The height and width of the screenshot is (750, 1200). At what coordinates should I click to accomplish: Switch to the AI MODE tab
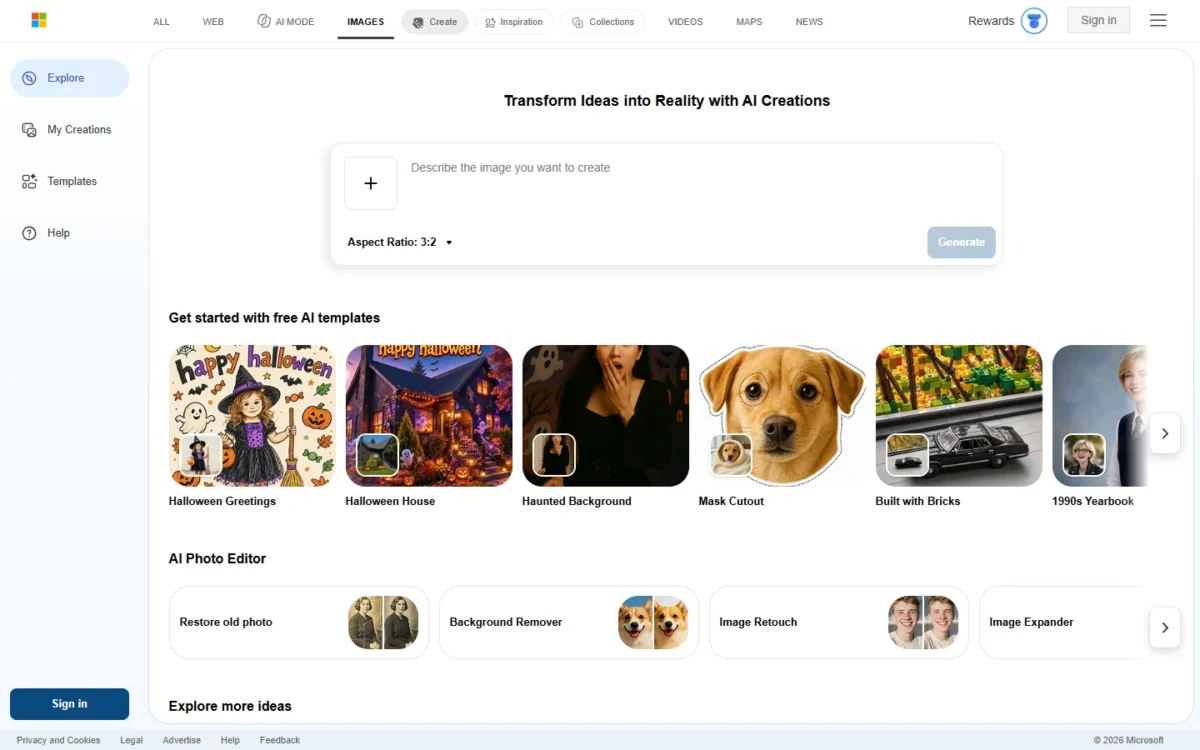coord(286,22)
